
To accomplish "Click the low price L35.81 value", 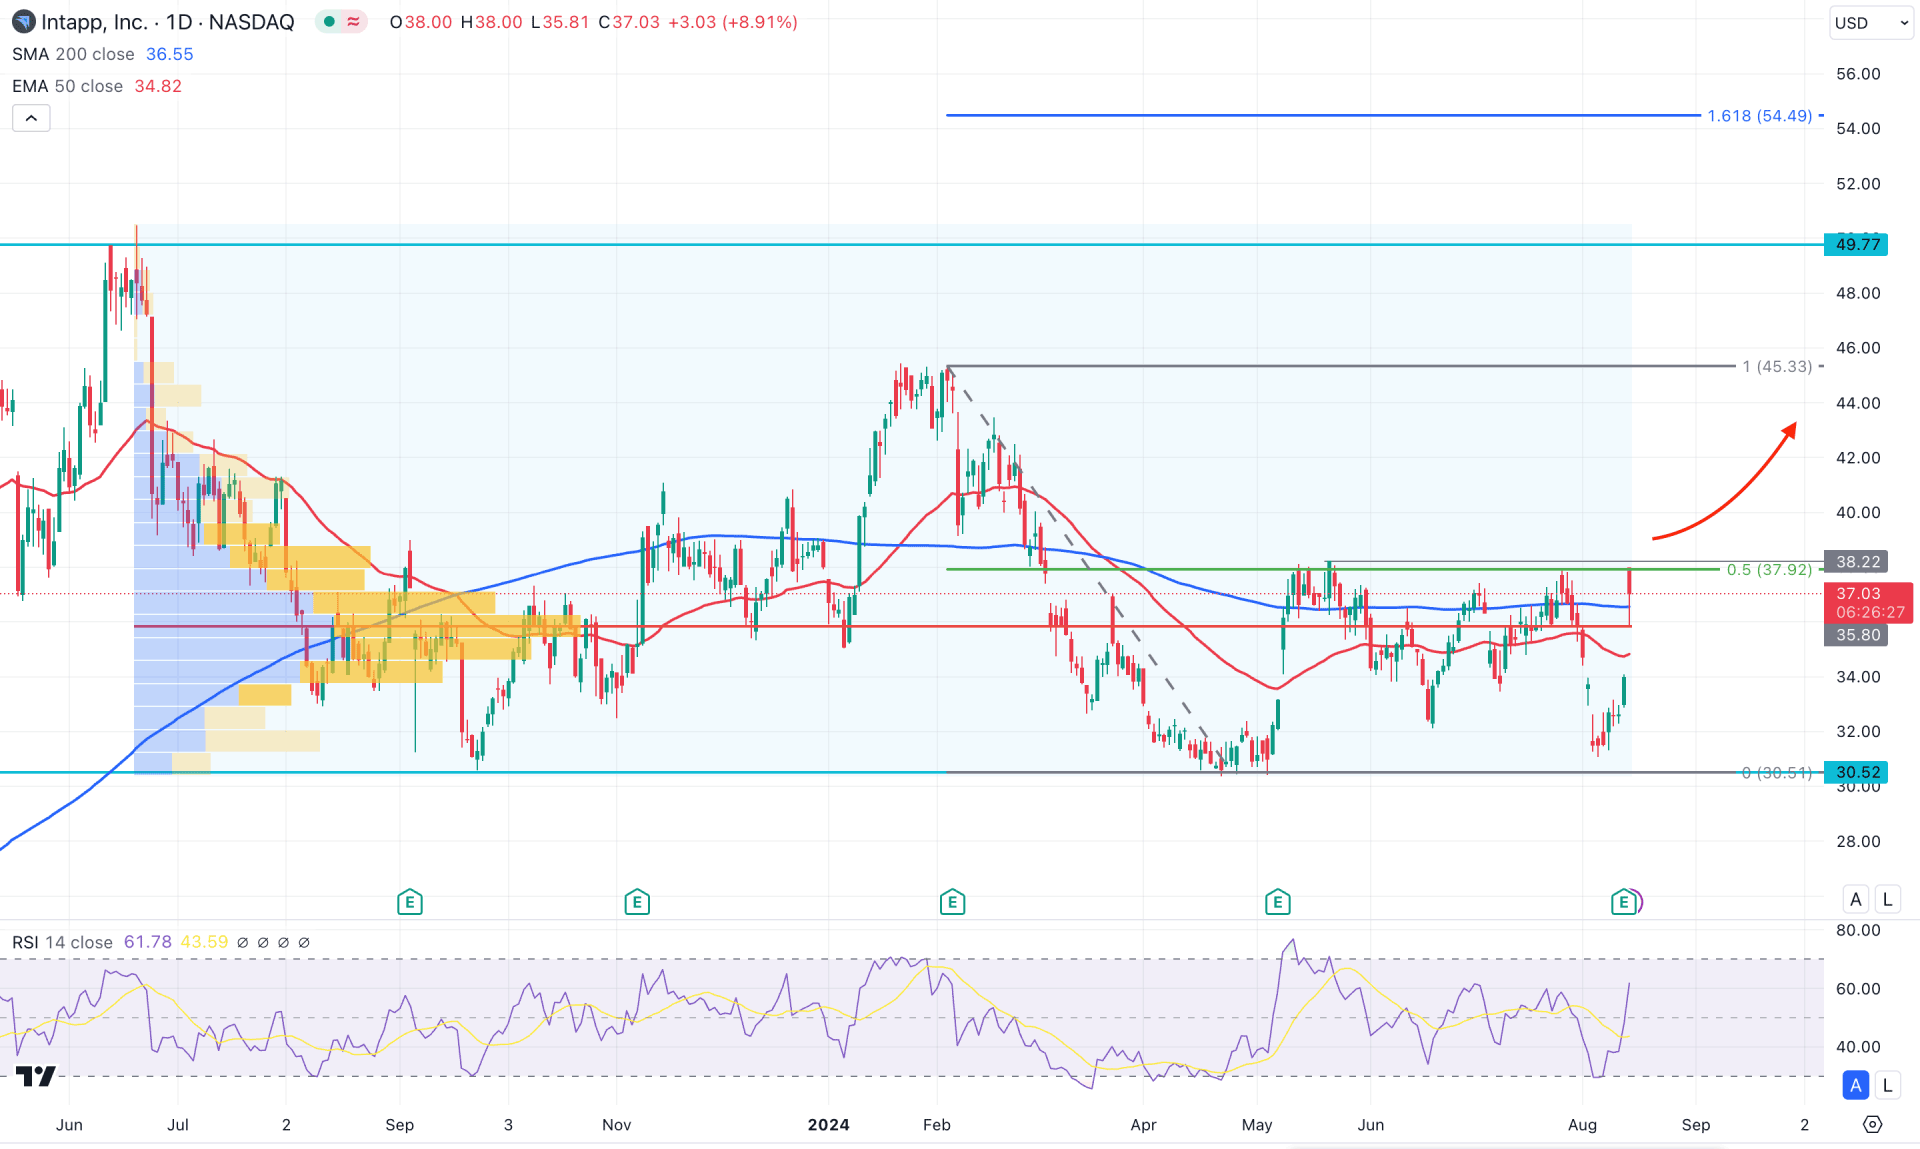I will click(560, 22).
